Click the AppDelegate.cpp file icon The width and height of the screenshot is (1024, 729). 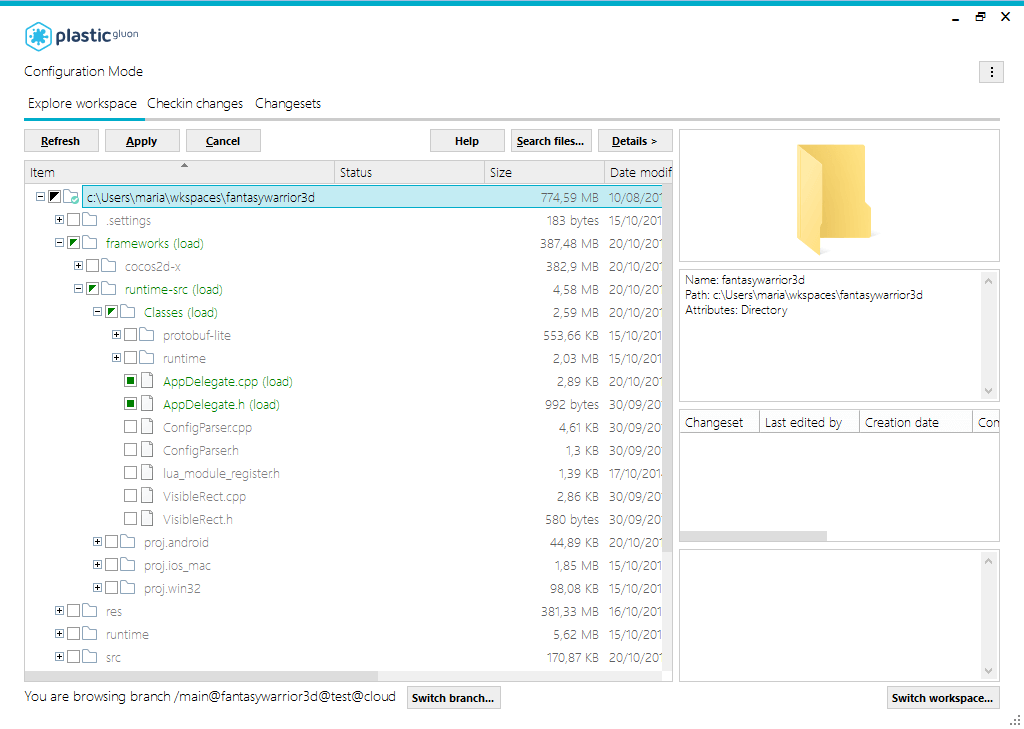click(147, 381)
